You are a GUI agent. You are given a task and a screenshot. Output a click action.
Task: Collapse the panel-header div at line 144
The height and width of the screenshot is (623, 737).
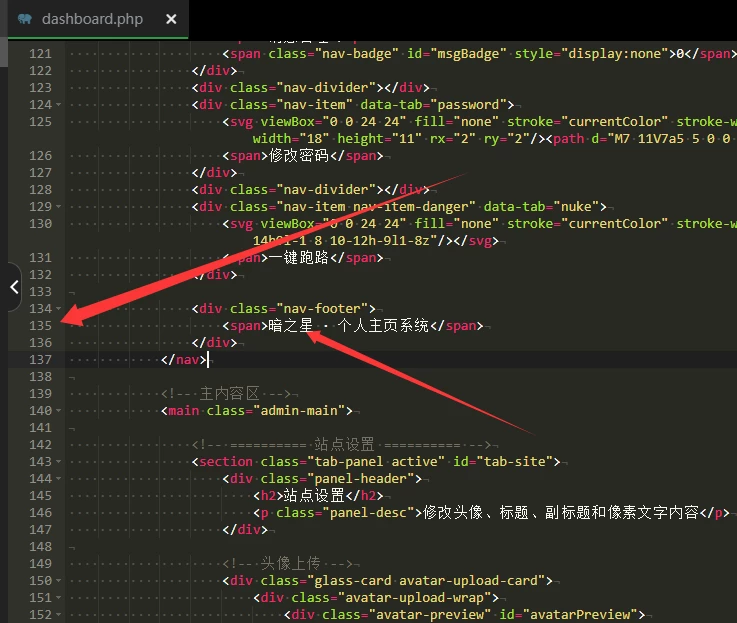click(60, 479)
